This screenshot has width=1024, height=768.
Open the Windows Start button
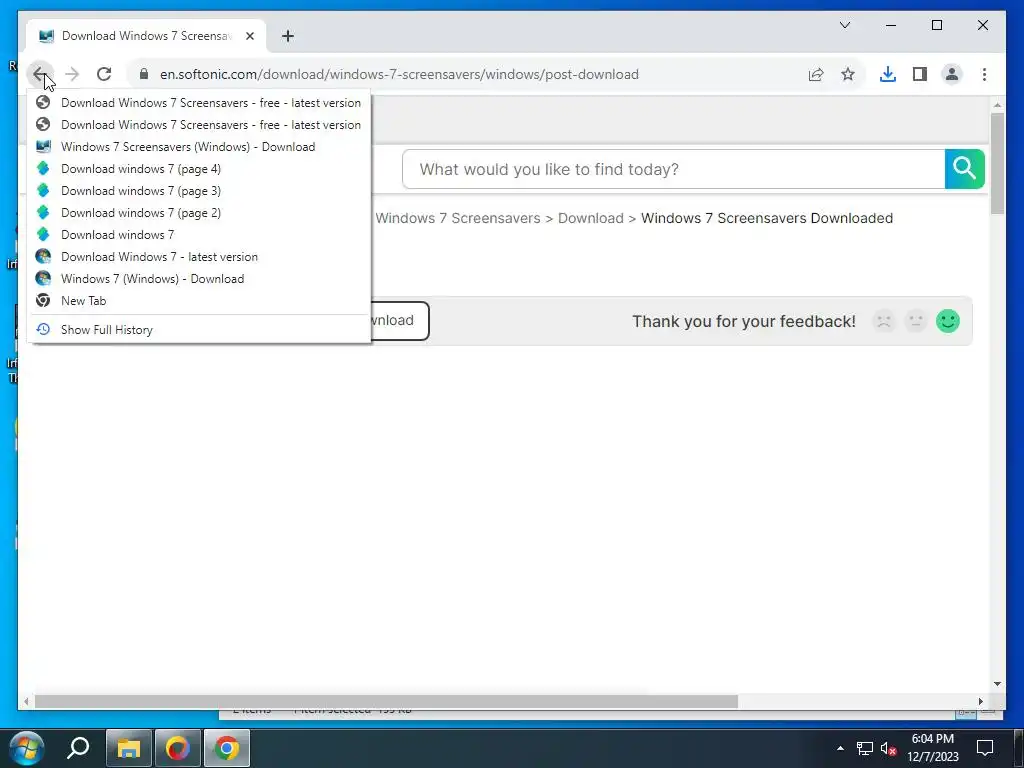click(x=27, y=748)
